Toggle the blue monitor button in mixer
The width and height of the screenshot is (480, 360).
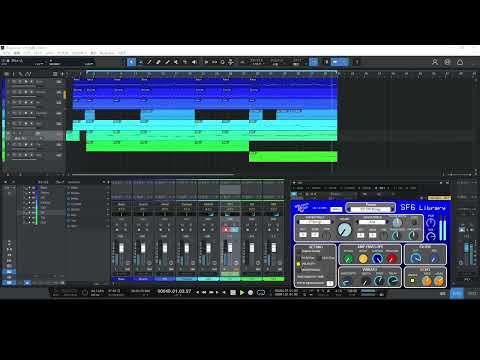(x=235, y=229)
